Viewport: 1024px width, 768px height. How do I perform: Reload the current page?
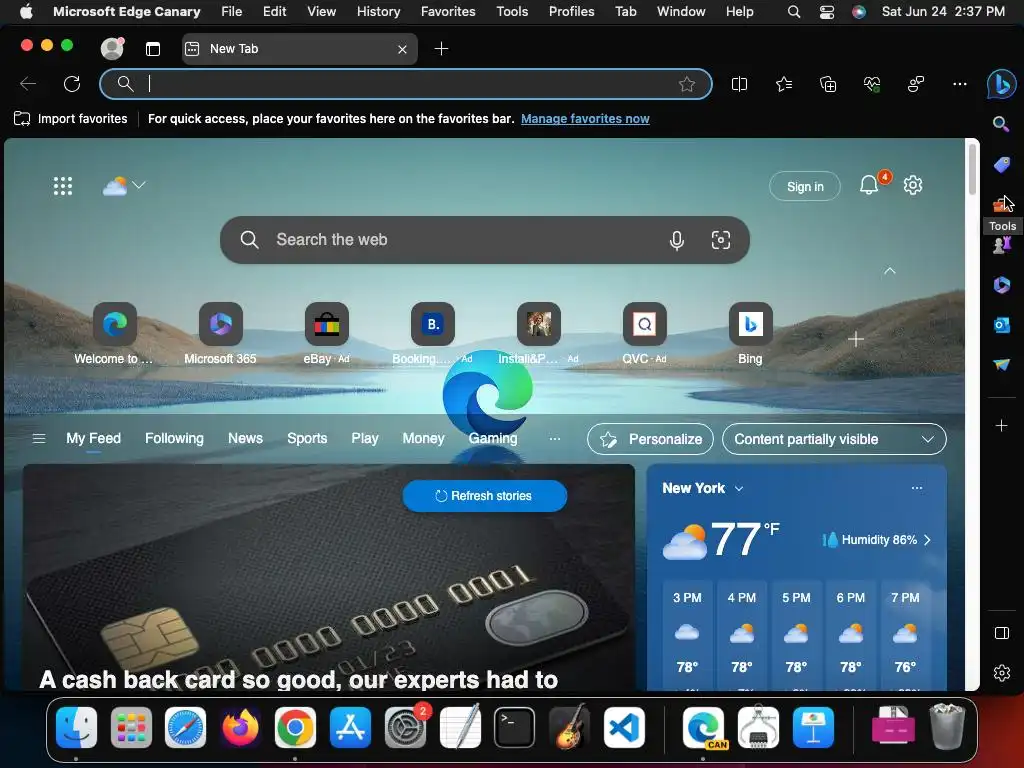tap(72, 84)
